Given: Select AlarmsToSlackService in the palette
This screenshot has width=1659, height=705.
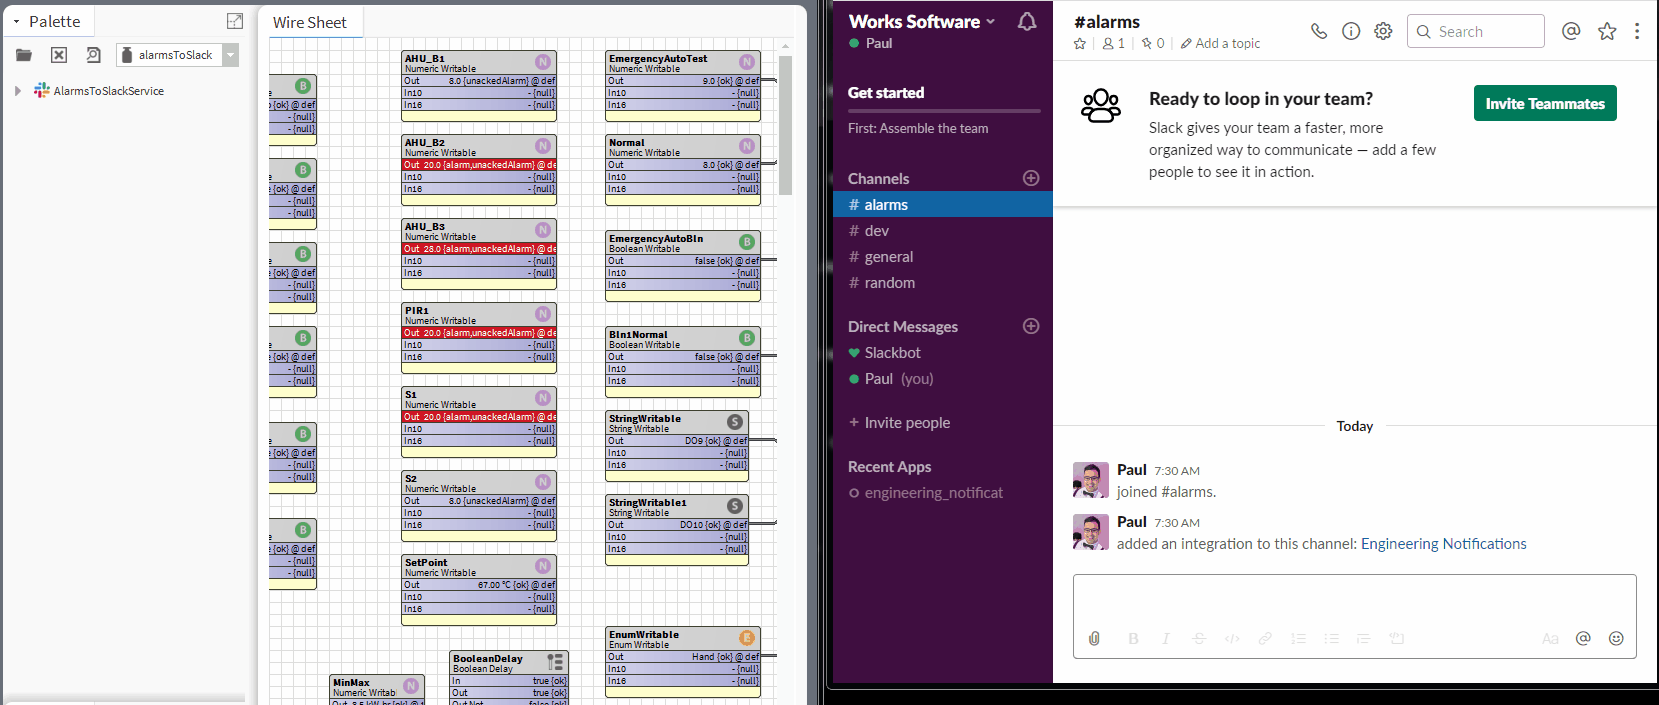Looking at the screenshot, I should (99, 91).
